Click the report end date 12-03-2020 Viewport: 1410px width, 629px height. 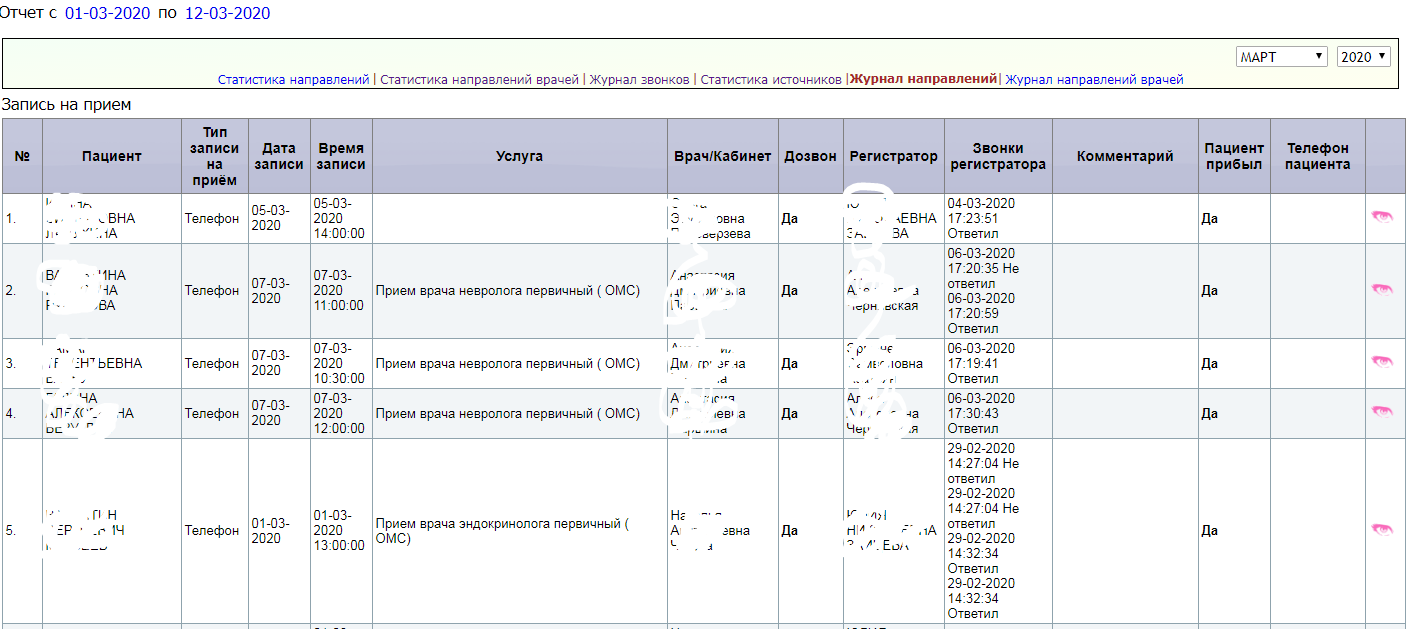pyautogui.click(x=227, y=14)
